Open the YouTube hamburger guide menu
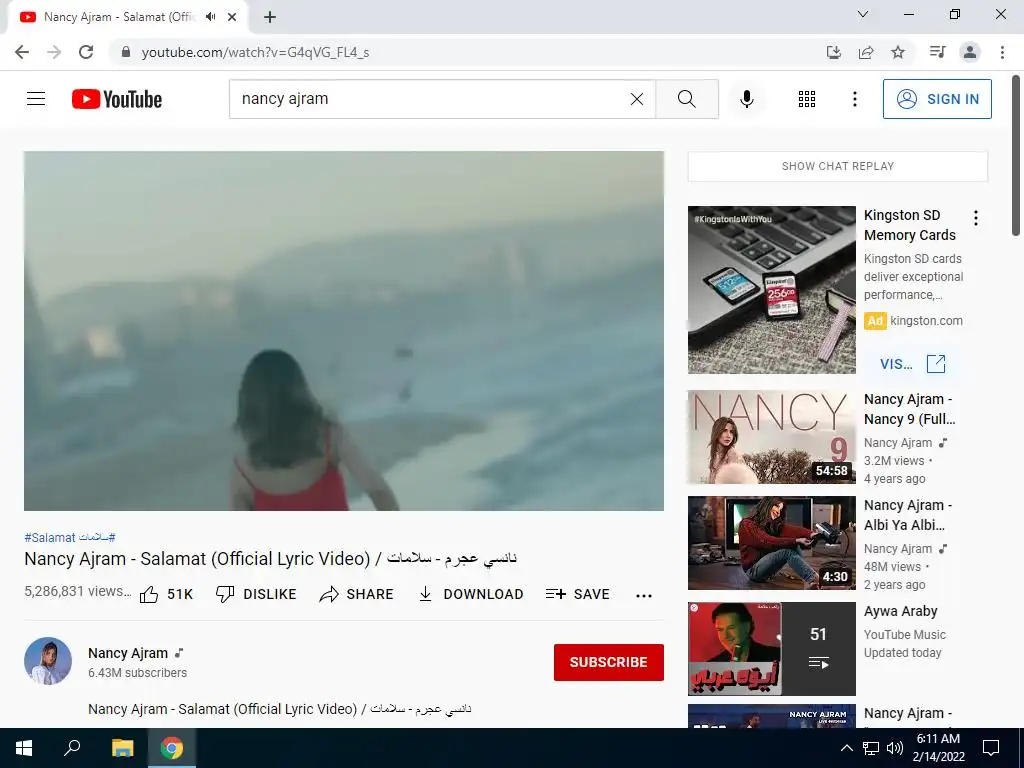This screenshot has width=1024, height=768. click(x=36, y=99)
